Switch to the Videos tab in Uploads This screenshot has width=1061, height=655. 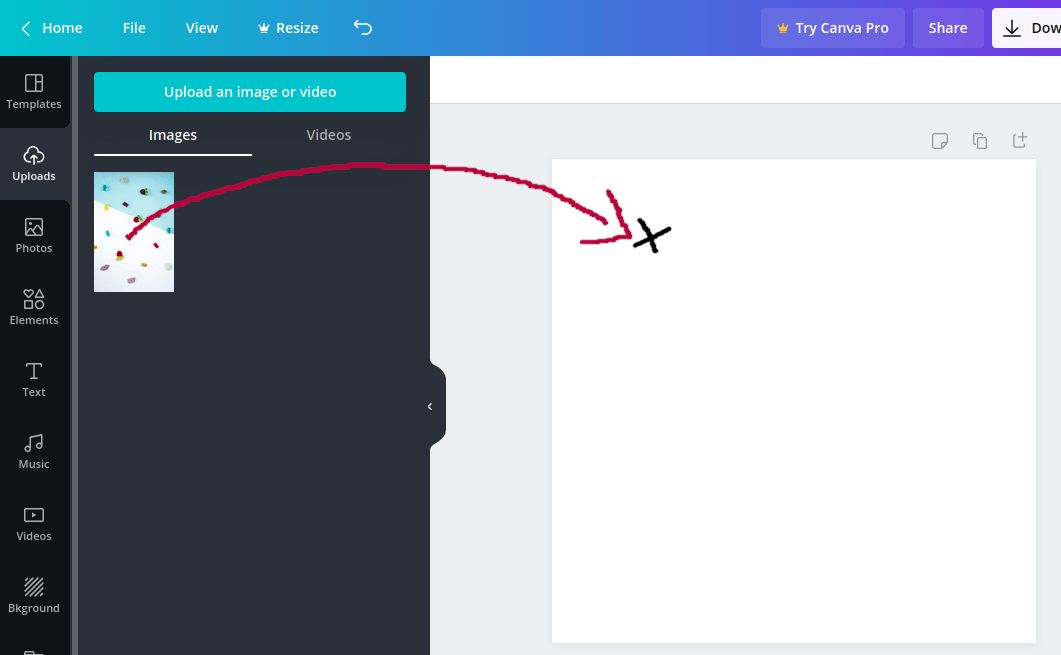(328, 134)
